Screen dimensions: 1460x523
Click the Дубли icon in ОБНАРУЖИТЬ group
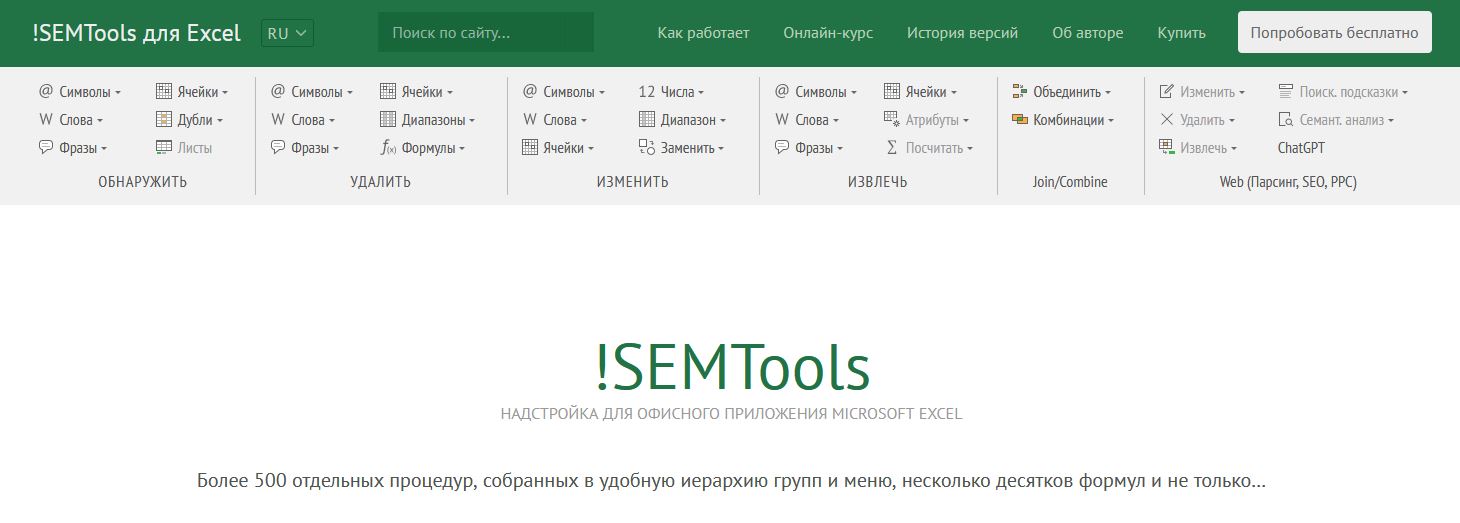coord(164,120)
